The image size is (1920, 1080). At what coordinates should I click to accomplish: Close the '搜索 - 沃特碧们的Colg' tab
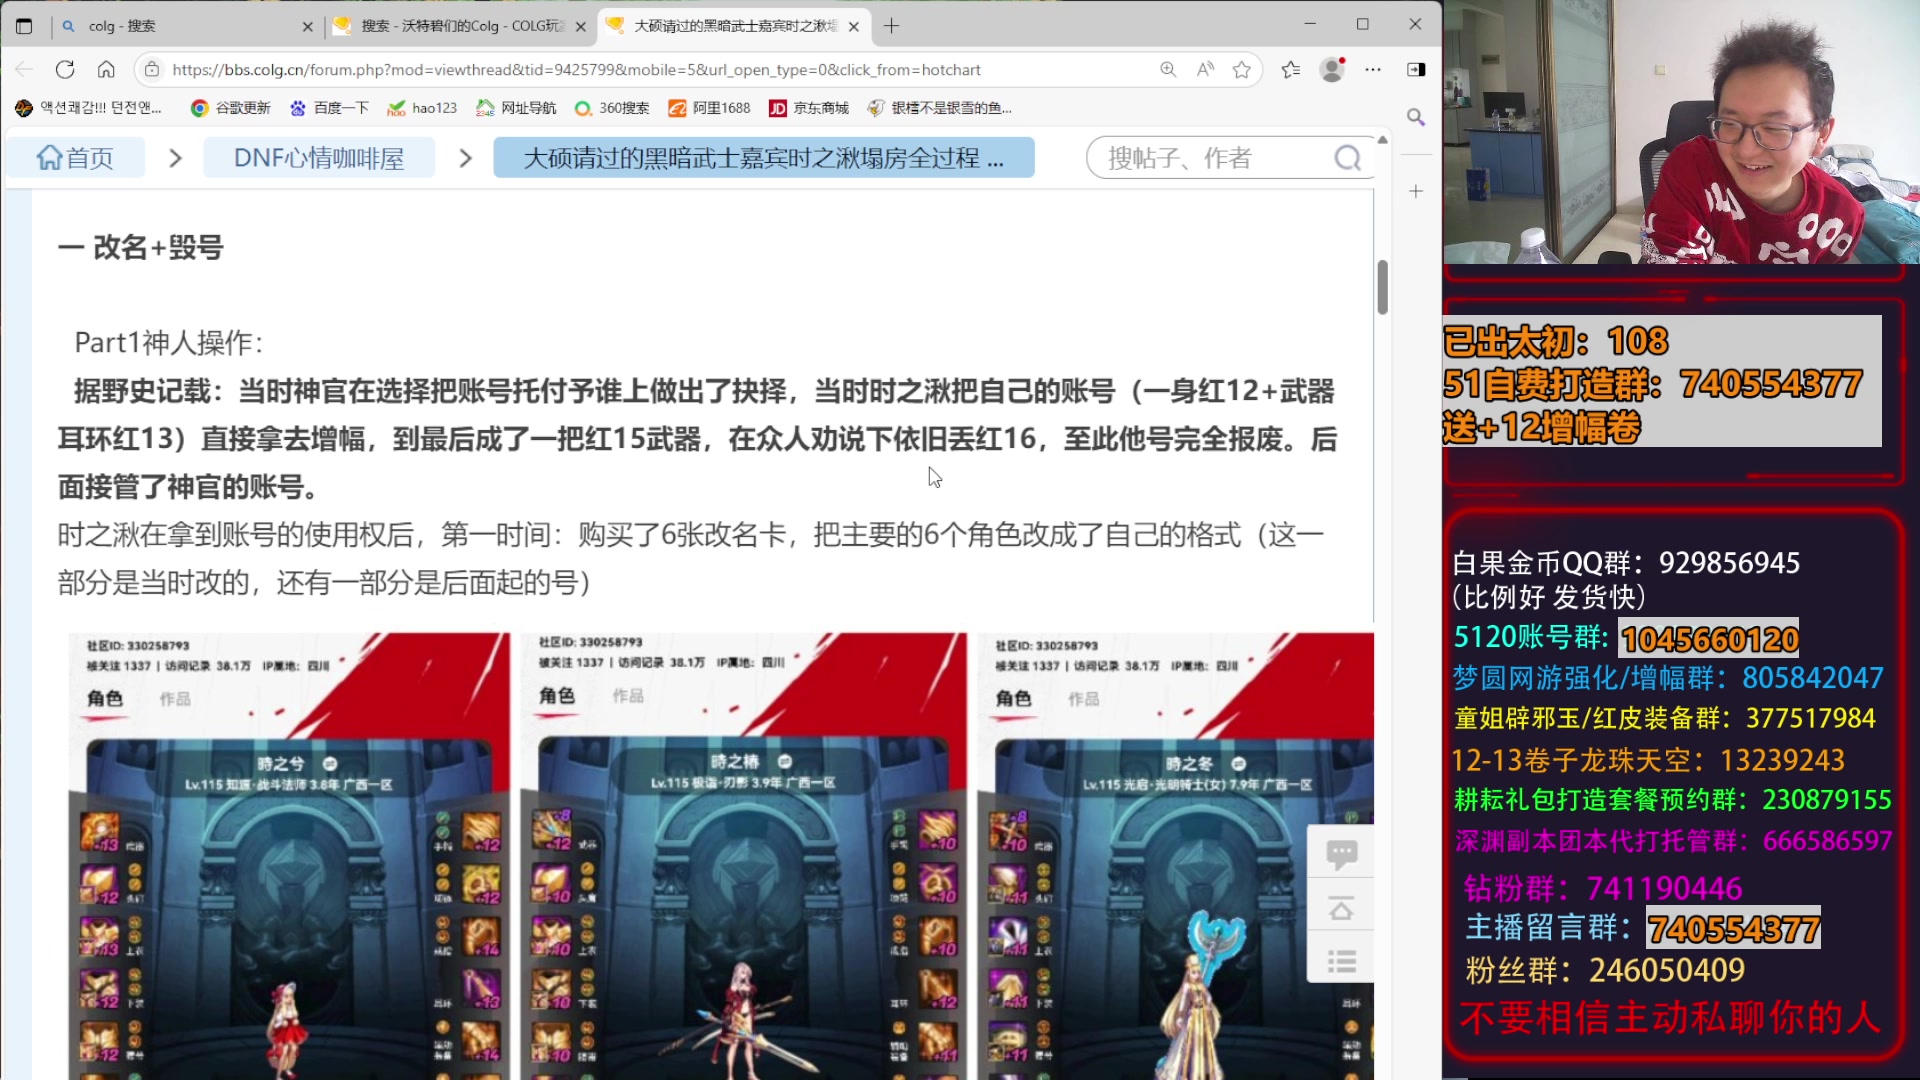tap(580, 27)
